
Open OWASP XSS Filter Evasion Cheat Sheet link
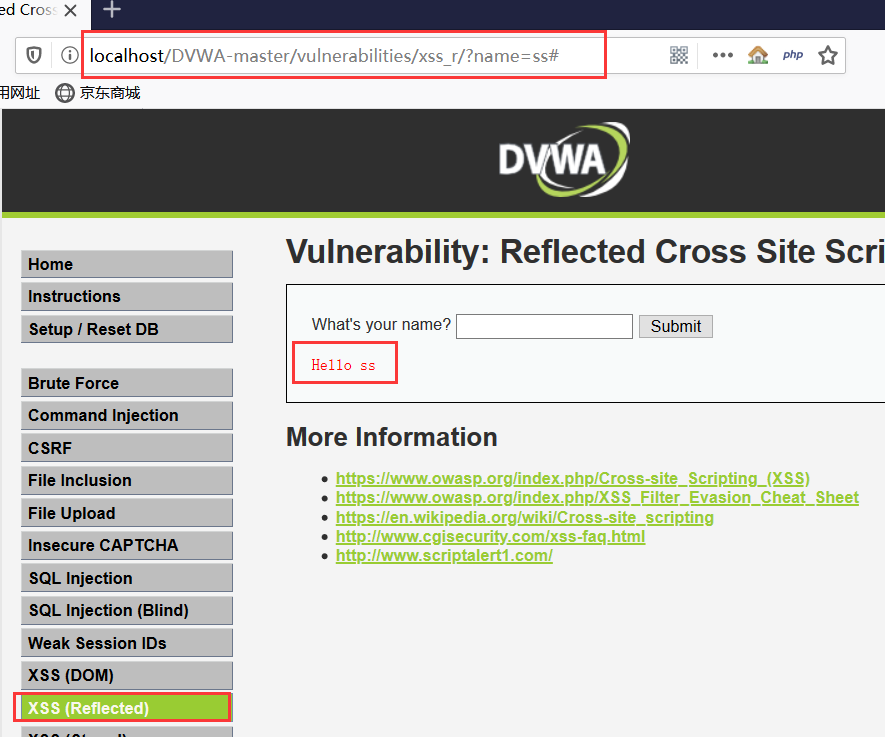point(597,498)
